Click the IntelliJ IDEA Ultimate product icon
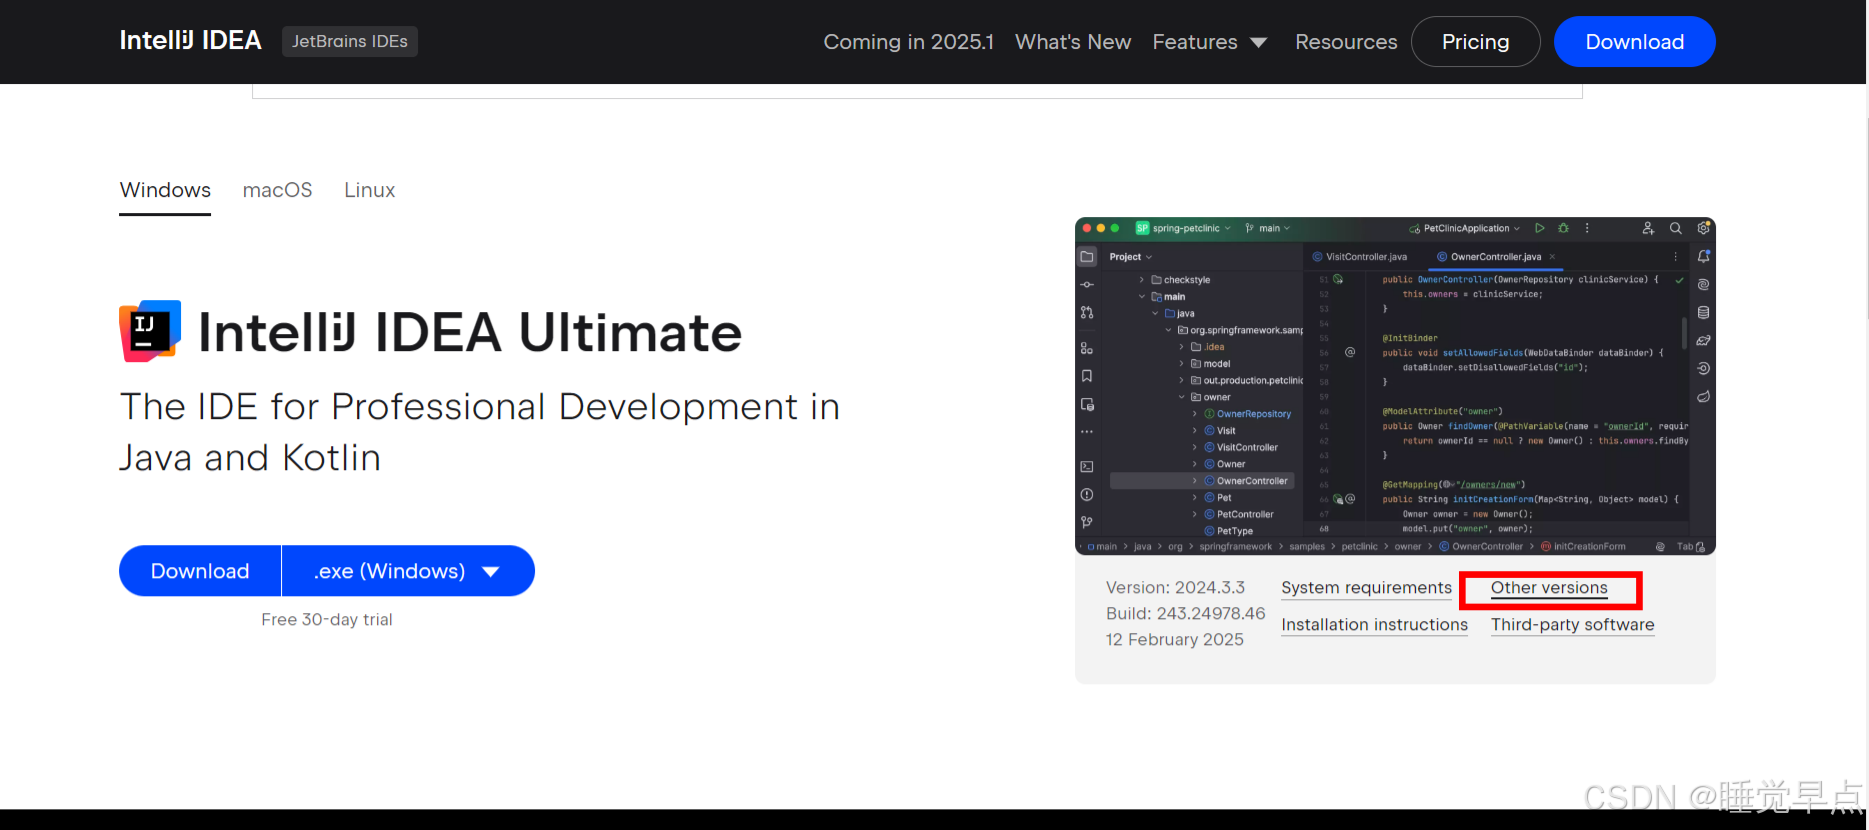The height and width of the screenshot is (830, 1869). pos(150,331)
